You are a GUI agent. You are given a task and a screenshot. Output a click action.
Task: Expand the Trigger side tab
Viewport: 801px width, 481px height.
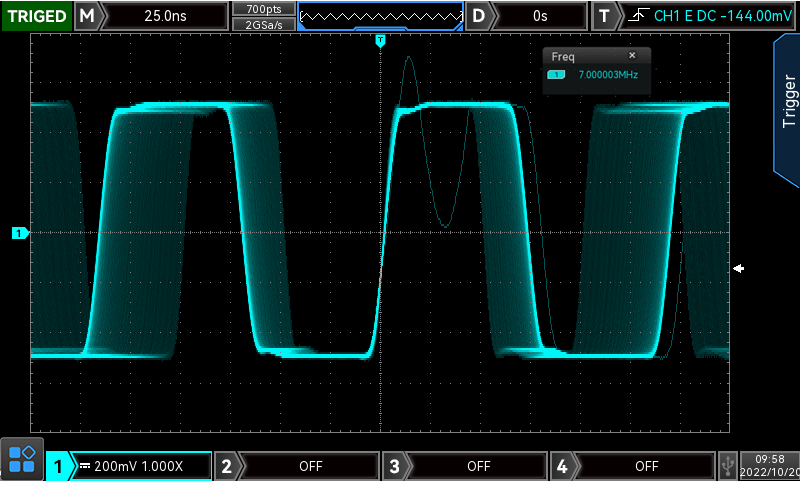pyautogui.click(x=788, y=100)
